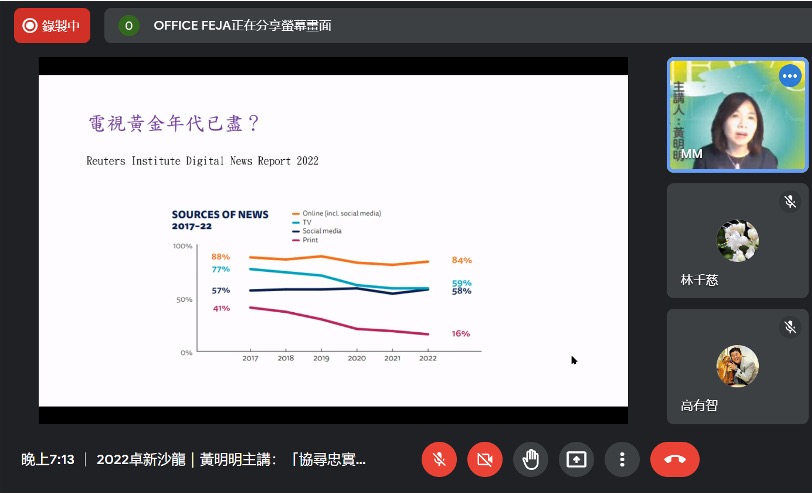Image resolution: width=812 pixels, height=494 pixels.
Task: Click the 2020 axis label
Action: 357,358
